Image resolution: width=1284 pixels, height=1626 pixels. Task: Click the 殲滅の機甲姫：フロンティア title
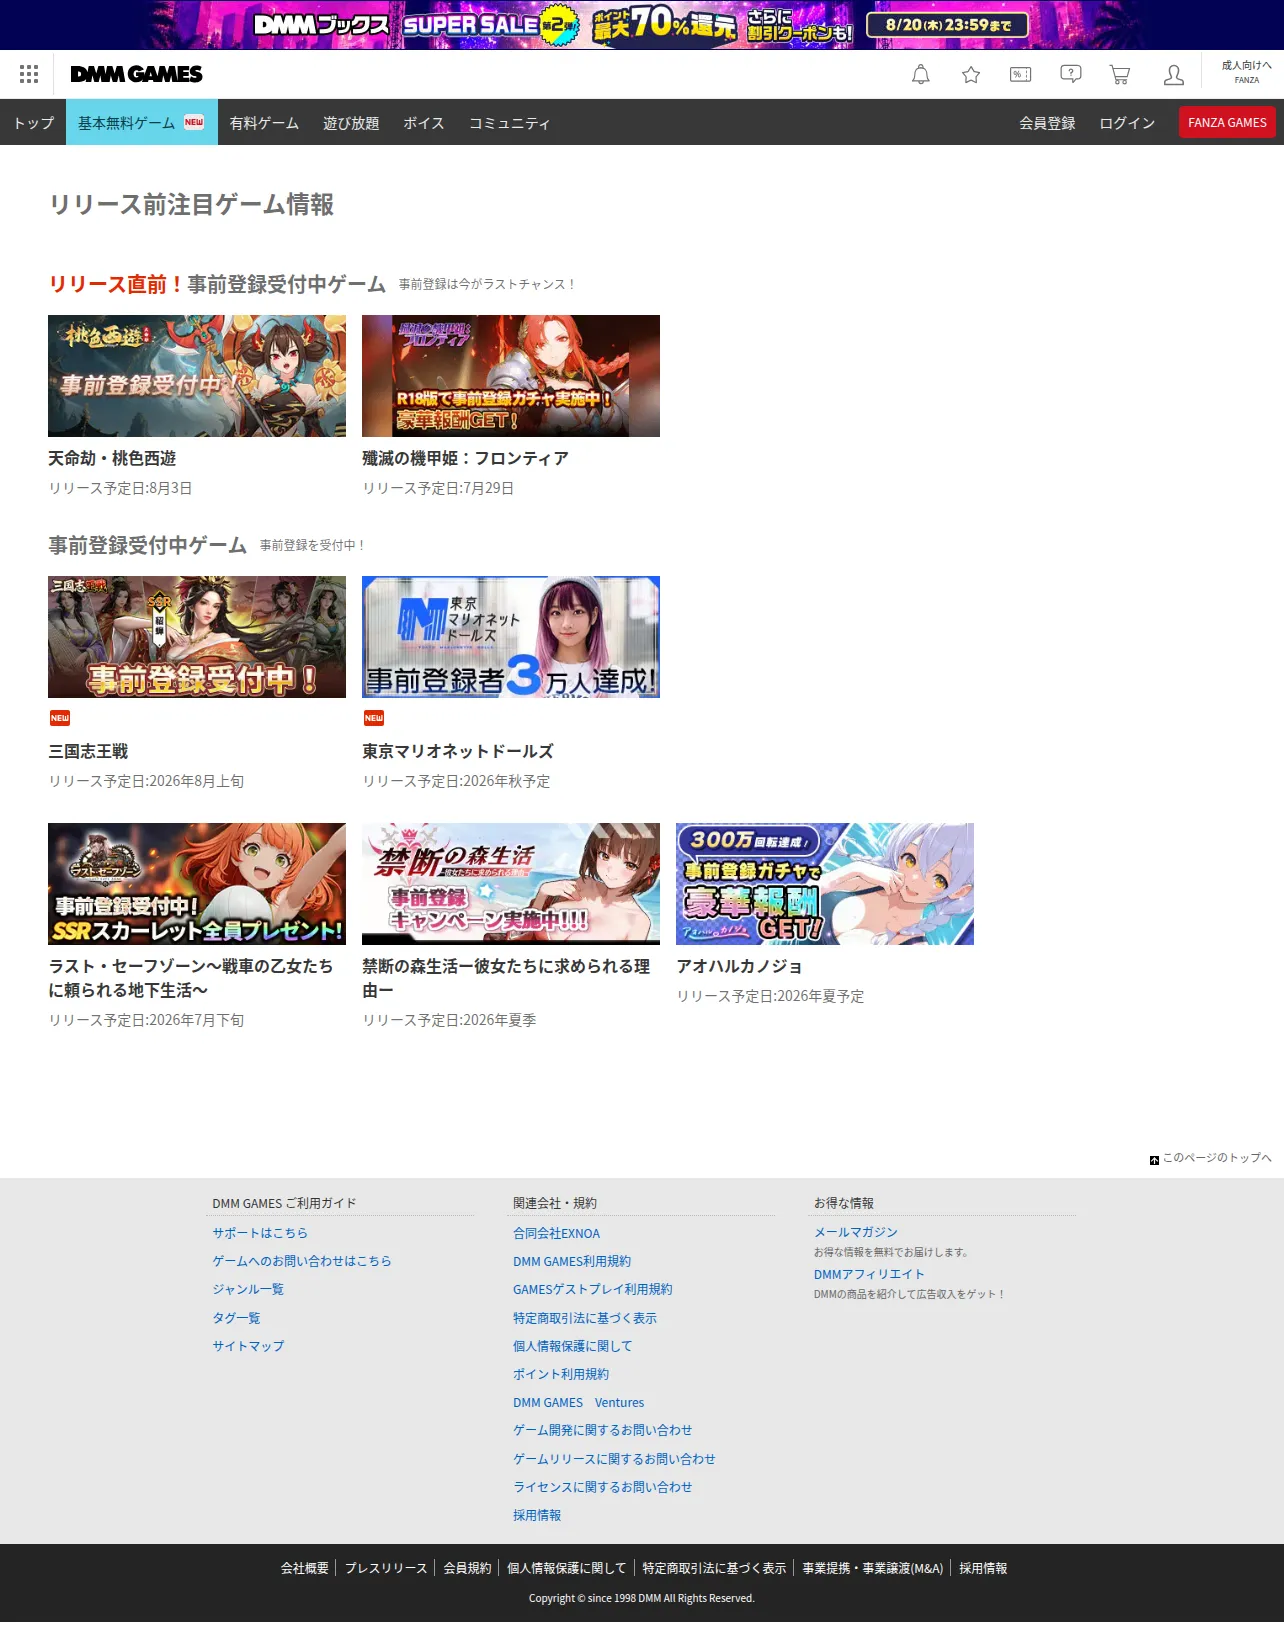point(465,458)
